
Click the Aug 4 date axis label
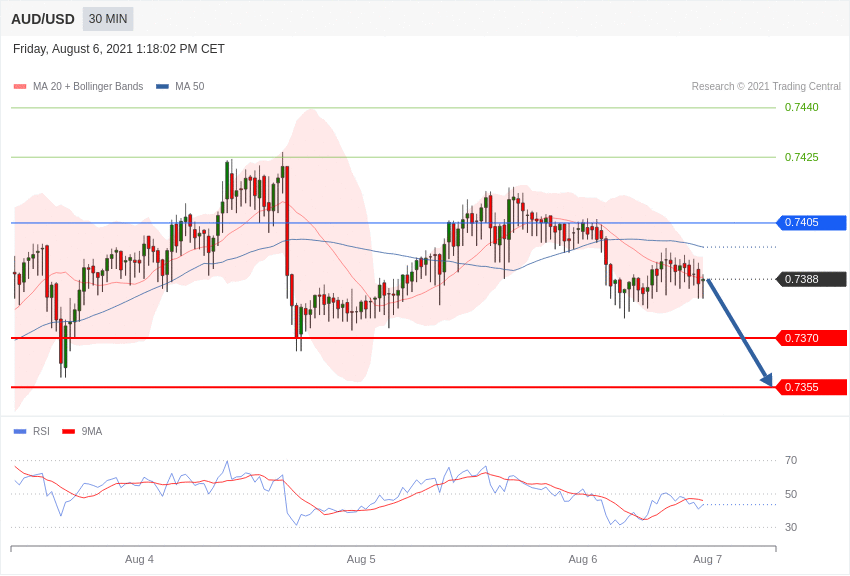coord(139,559)
